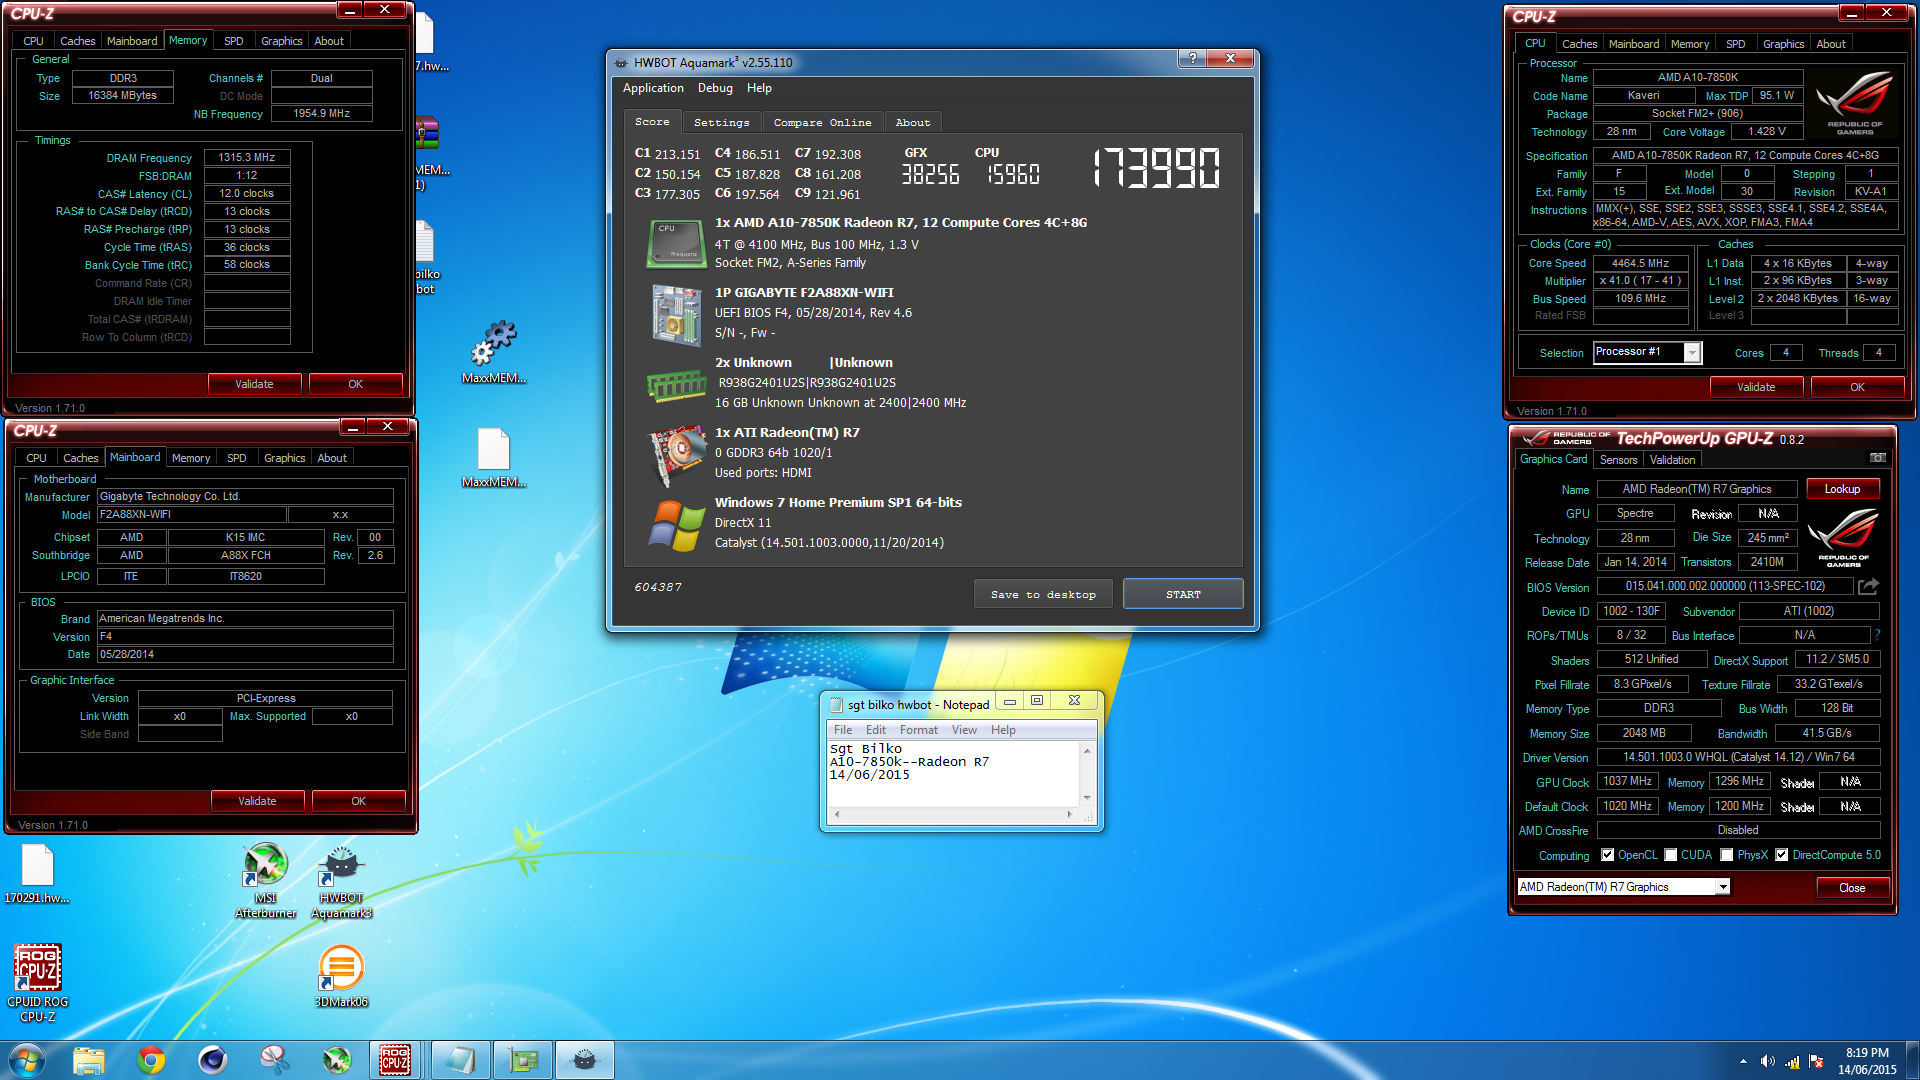Click the Show desktop strip on taskbar
This screenshot has height=1080, width=1920.
(x=1912, y=1060)
